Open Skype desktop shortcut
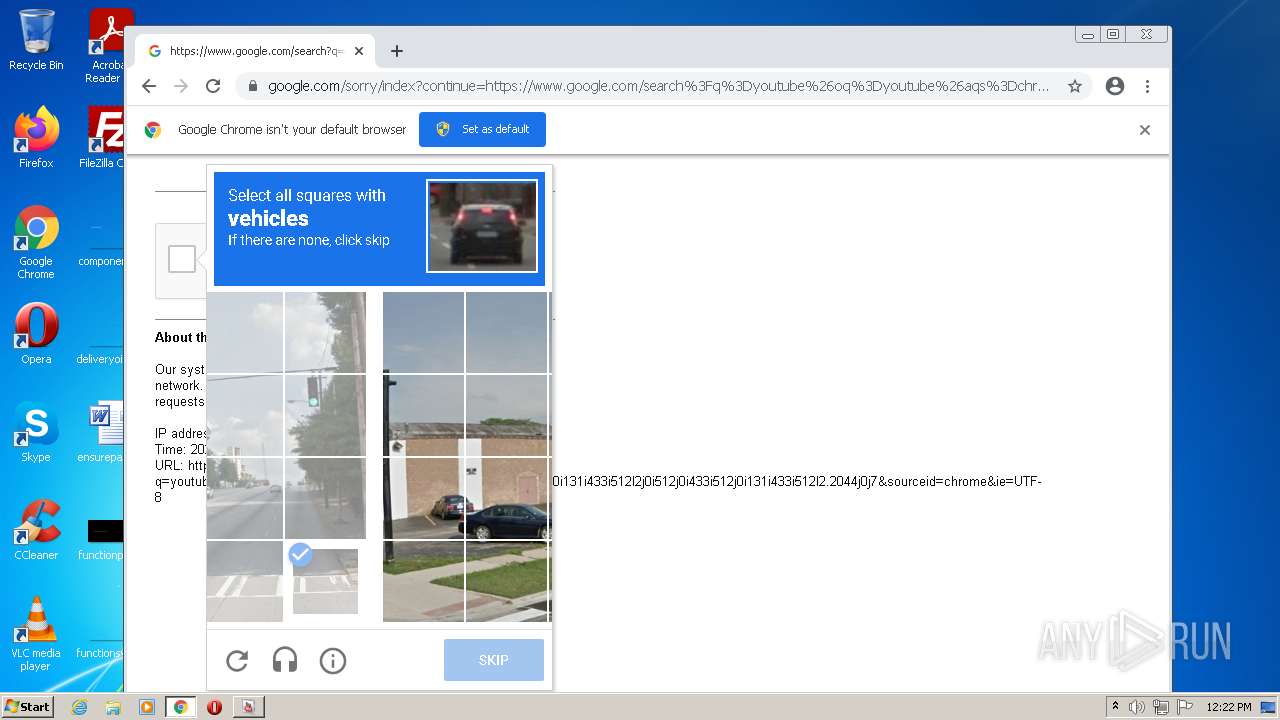This screenshot has height=720, width=1280. [x=36, y=431]
